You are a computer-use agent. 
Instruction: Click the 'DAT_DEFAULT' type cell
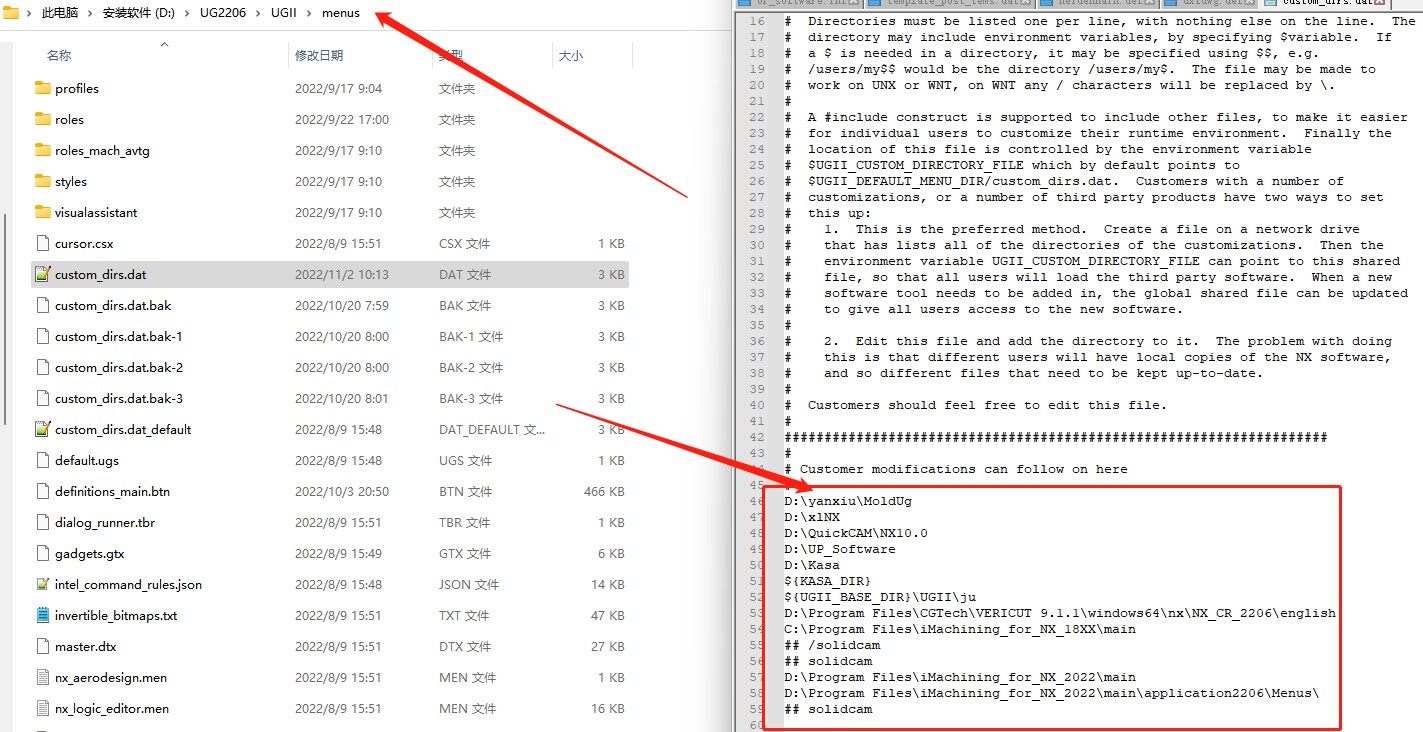pyautogui.click(x=492, y=429)
